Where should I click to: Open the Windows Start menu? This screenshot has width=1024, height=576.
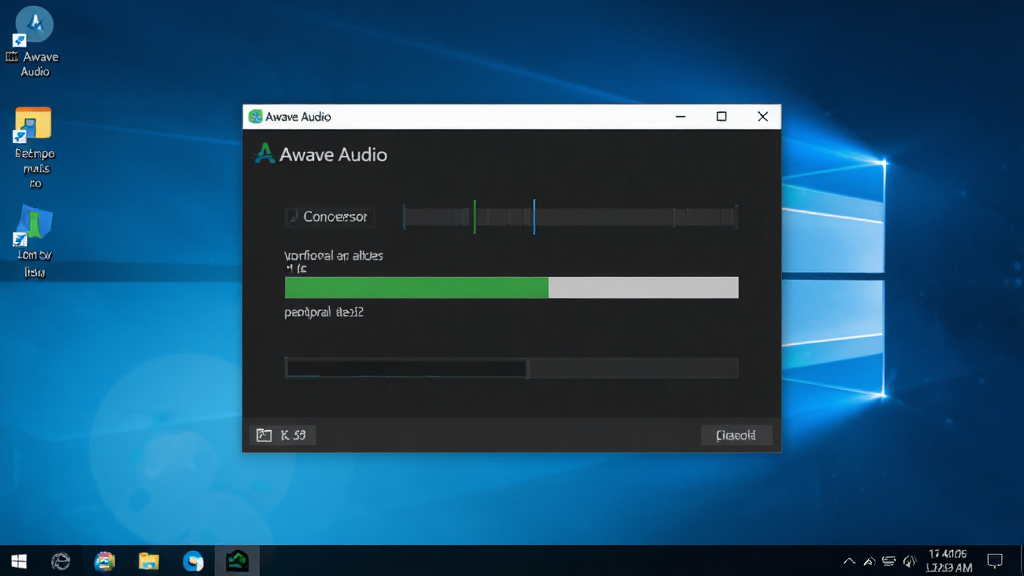(19, 561)
